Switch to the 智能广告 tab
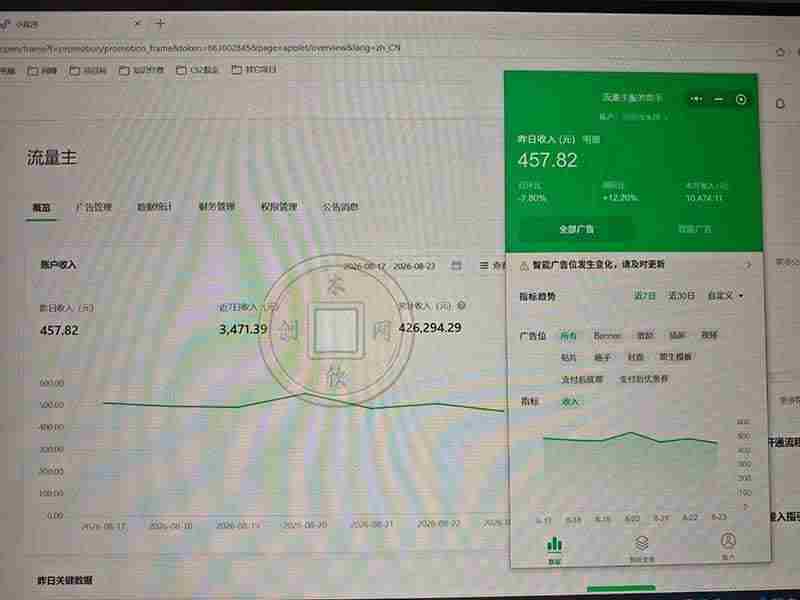The width and height of the screenshot is (800, 600). point(694,229)
